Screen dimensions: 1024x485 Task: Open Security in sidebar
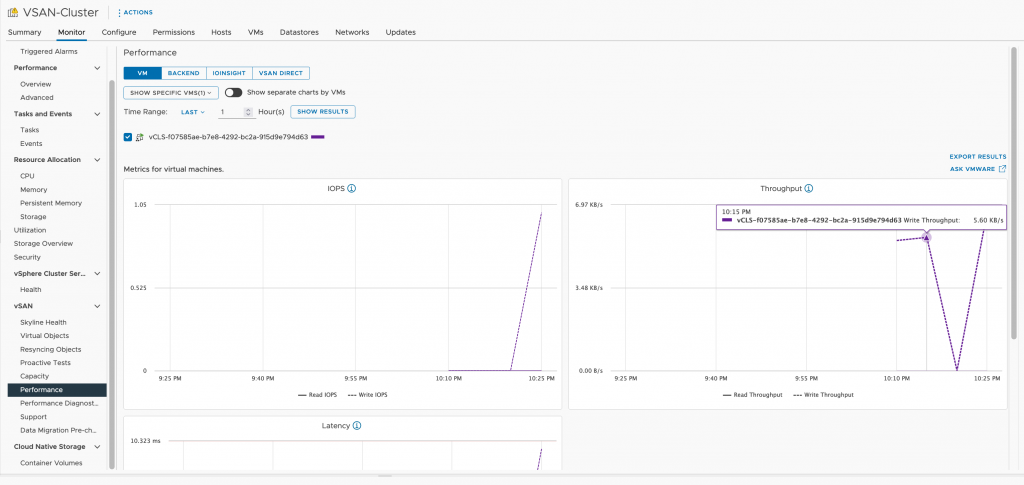click(x=27, y=257)
